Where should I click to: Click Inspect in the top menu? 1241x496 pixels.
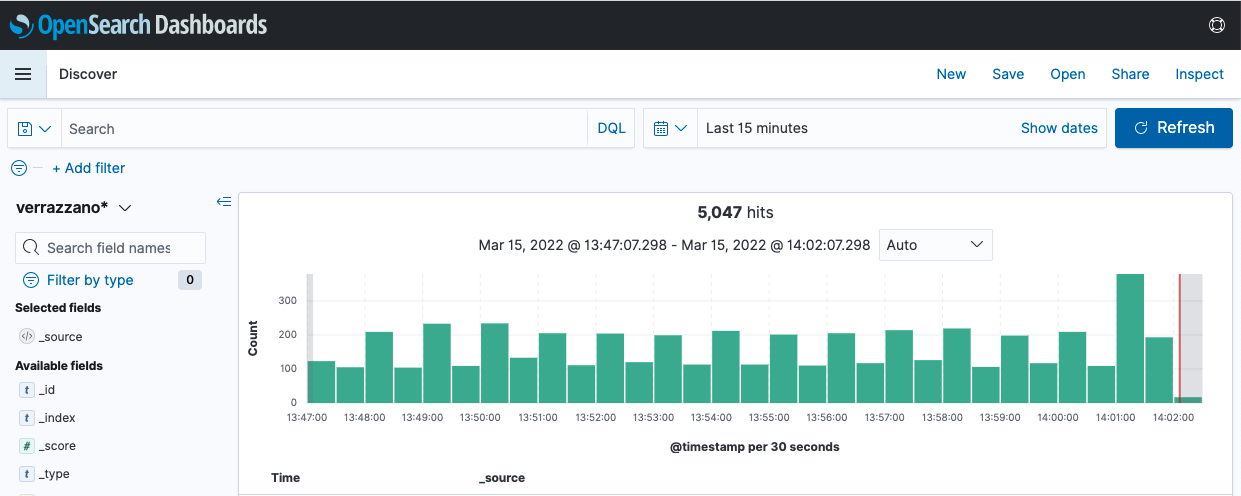[1199, 74]
